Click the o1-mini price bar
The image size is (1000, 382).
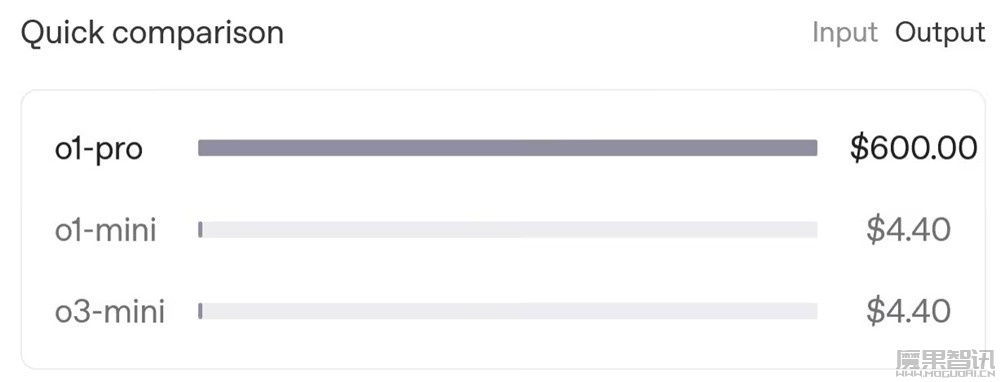point(508,230)
